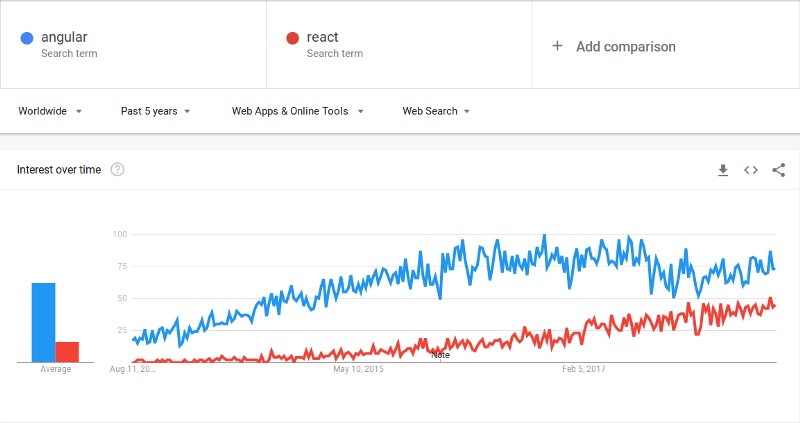Select the blue Average bar for angular
The width and height of the screenshot is (800, 423).
[43, 322]
